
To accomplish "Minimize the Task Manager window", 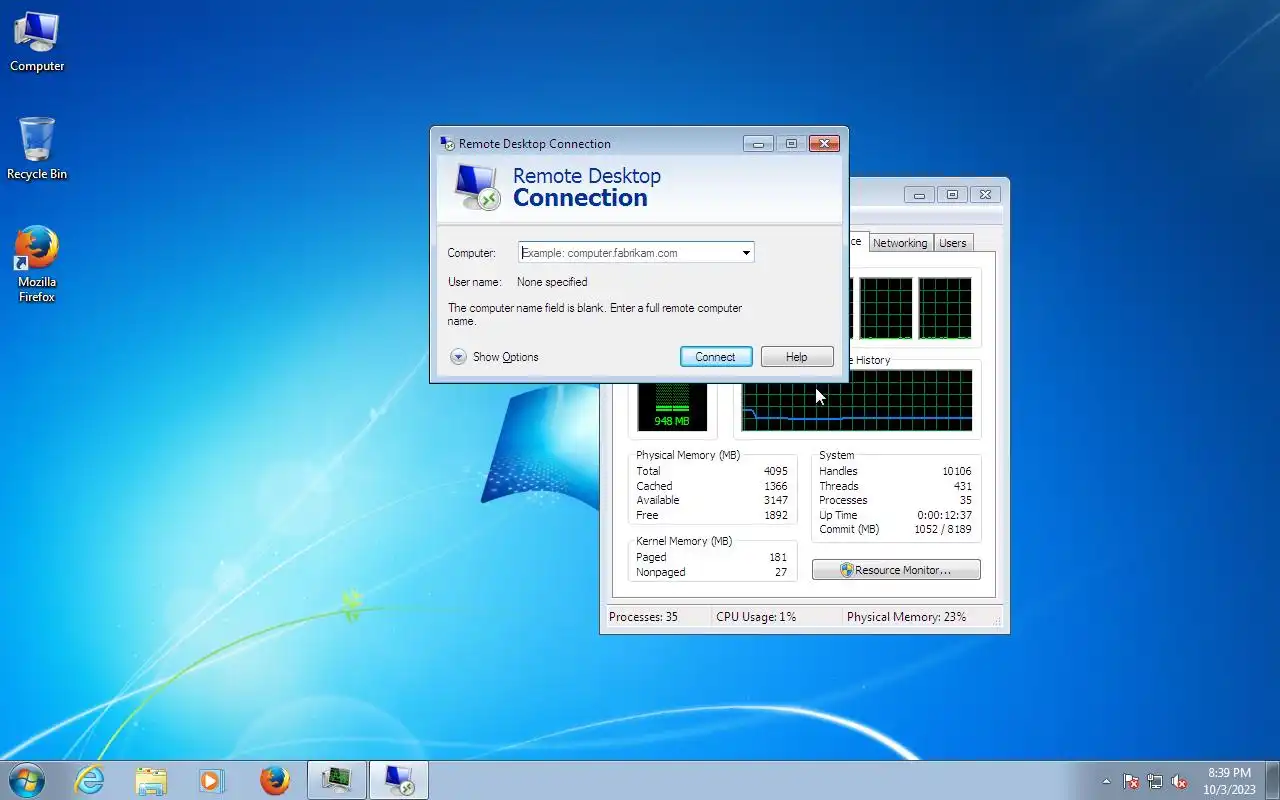I will pos(919,195).
